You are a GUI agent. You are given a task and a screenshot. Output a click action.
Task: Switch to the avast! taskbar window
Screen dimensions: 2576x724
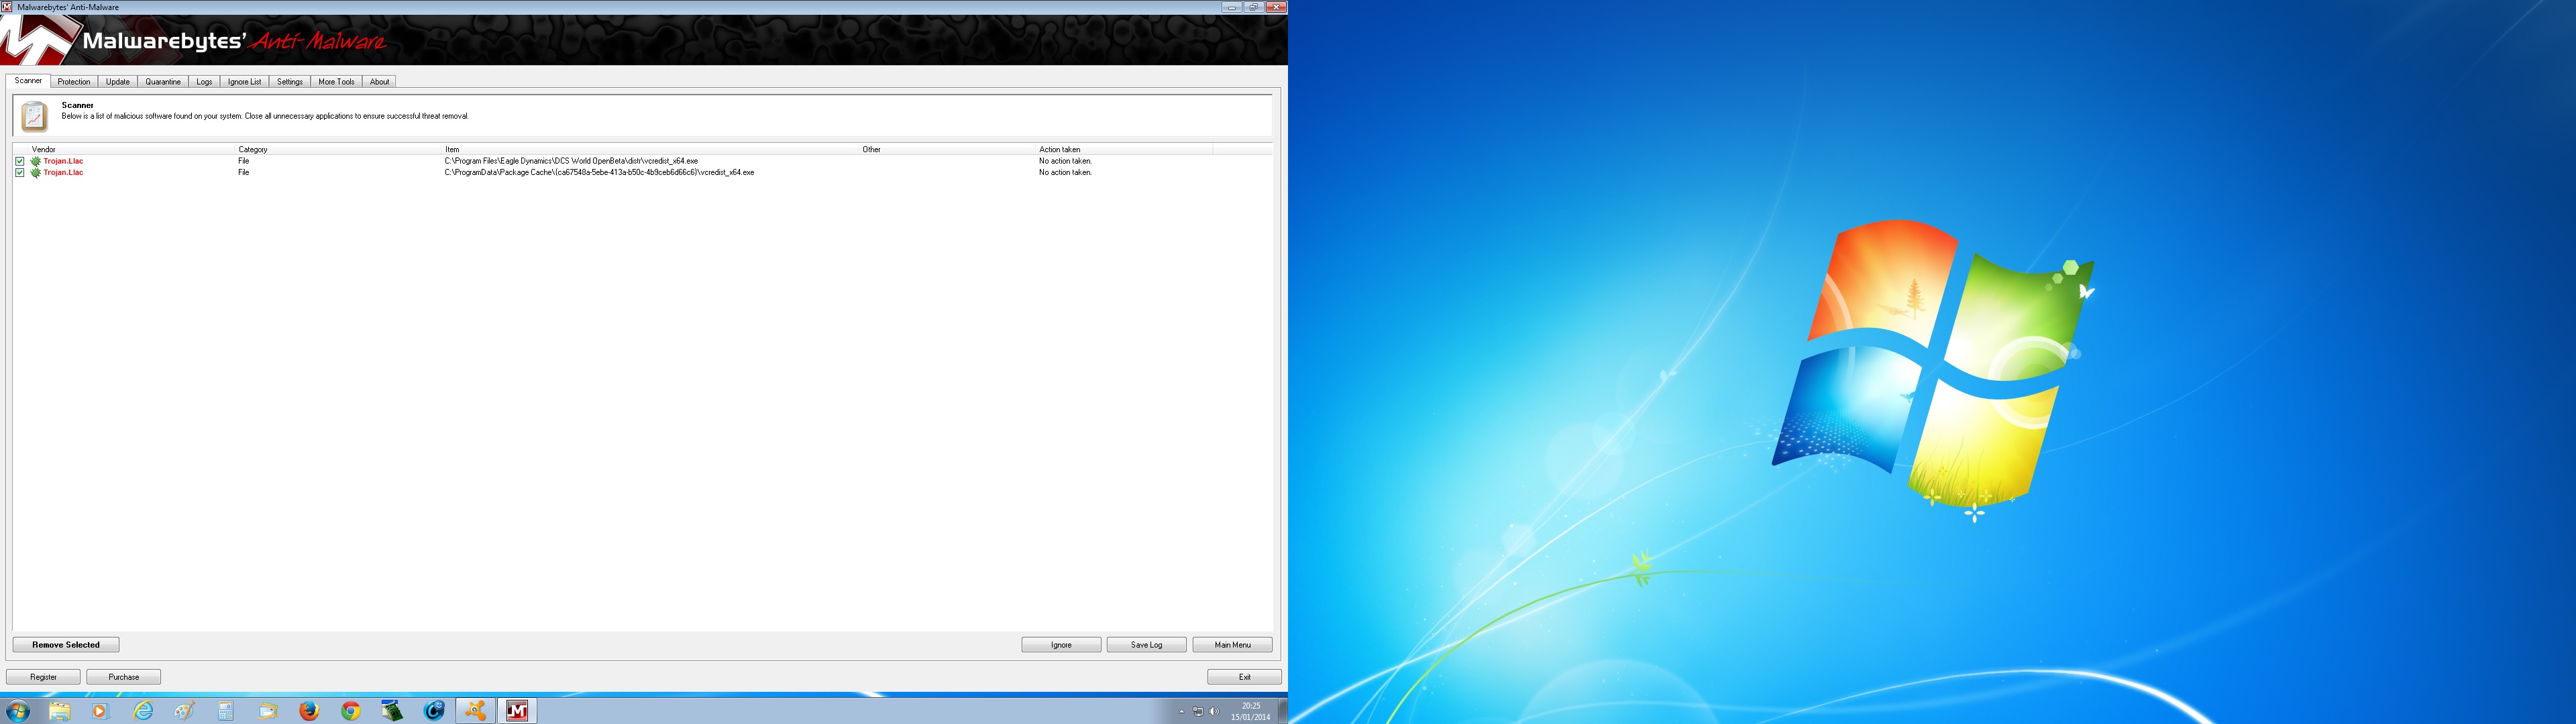(x=476, y=711)
